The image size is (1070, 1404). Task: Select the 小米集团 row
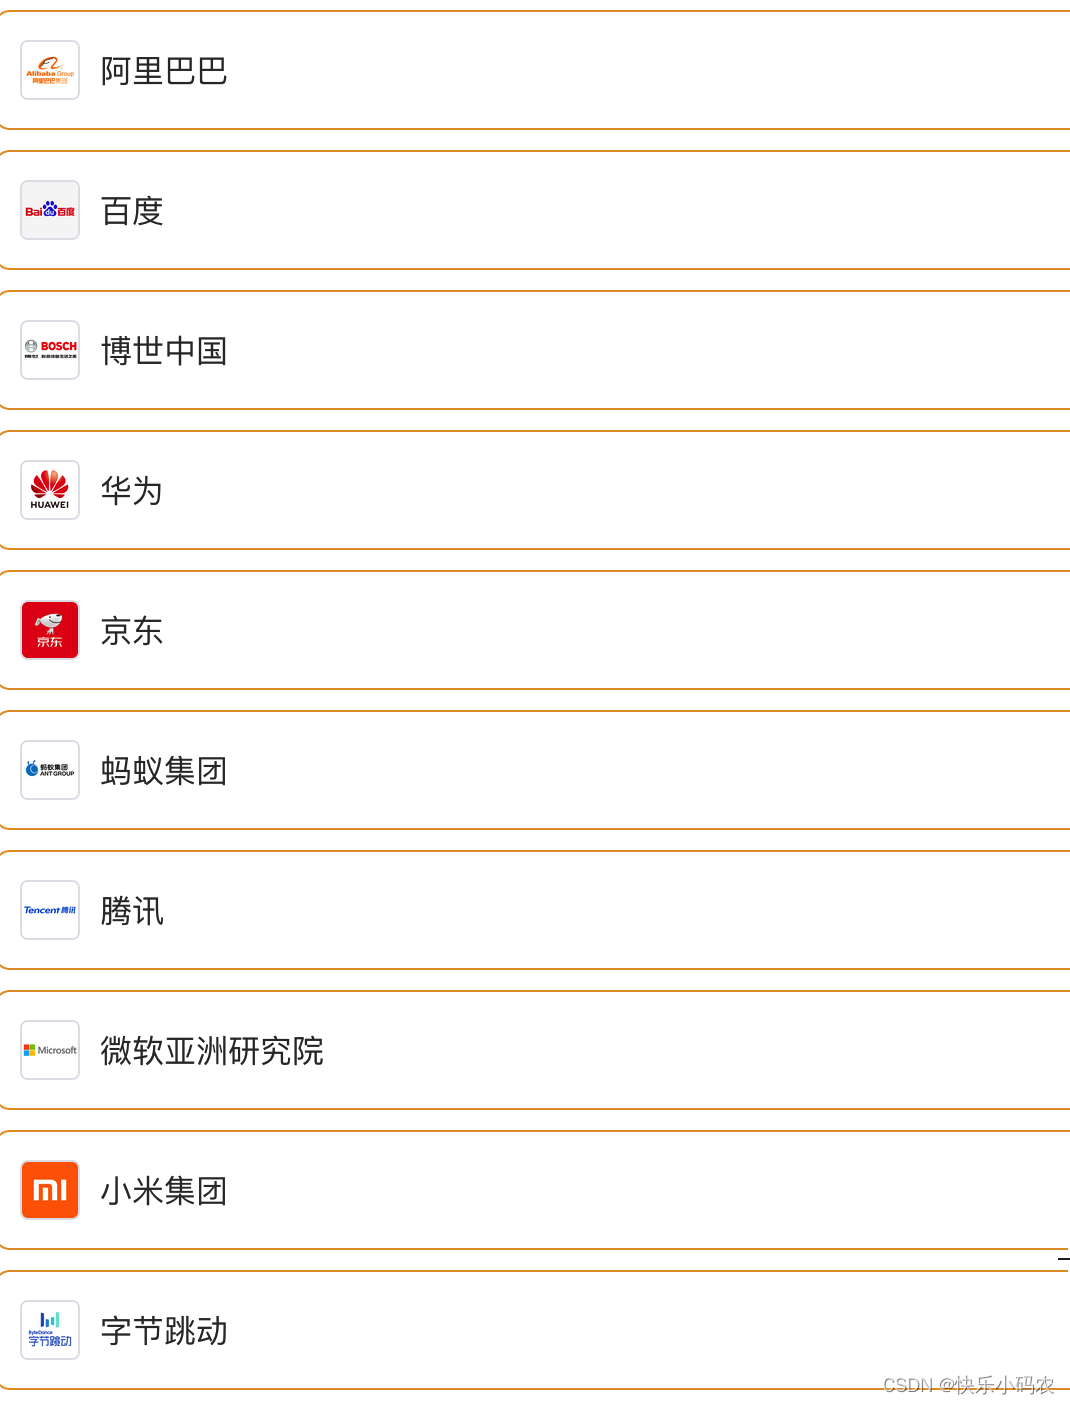(535, 1190)
